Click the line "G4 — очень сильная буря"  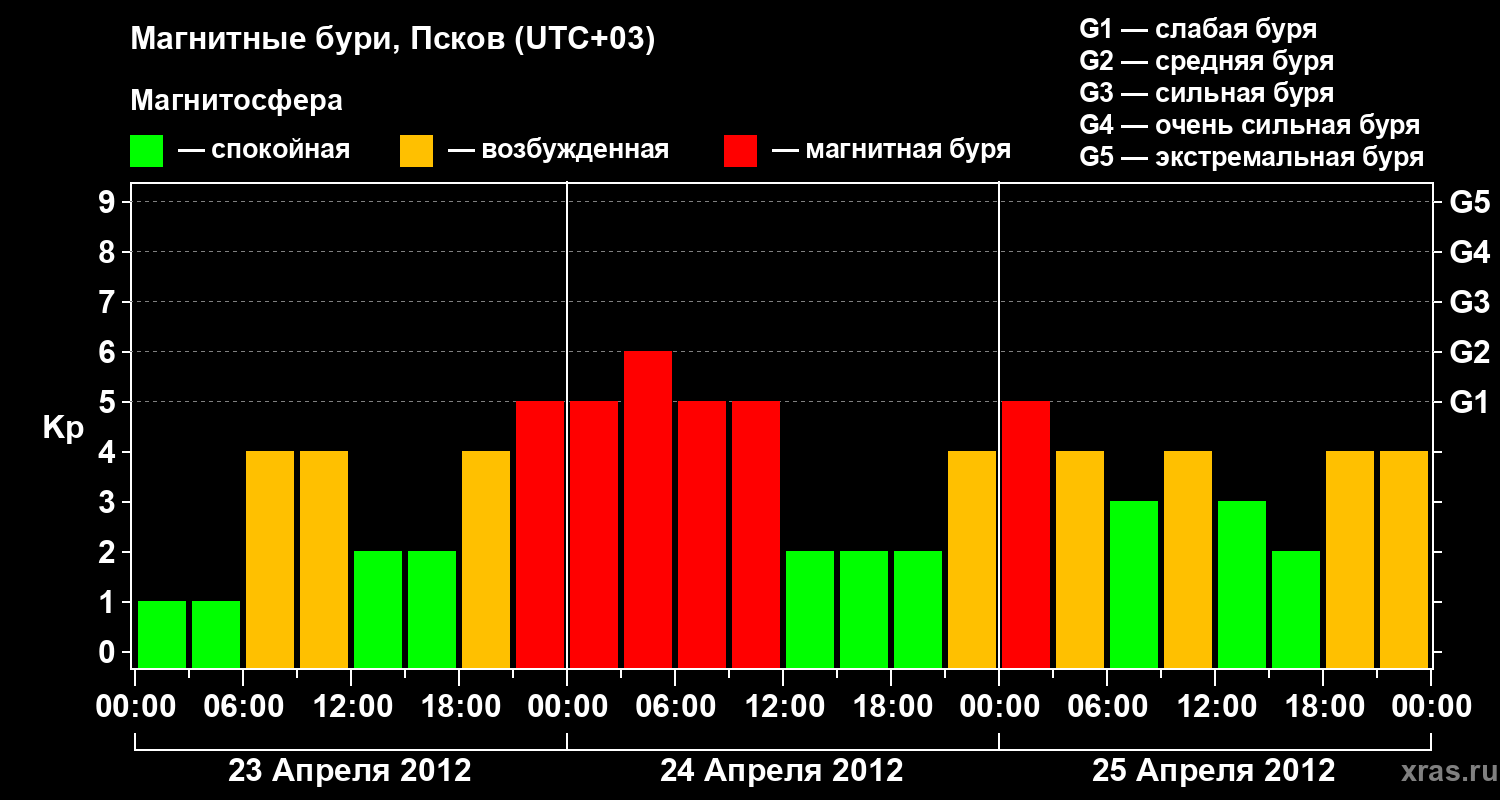tap(1250, 125)
